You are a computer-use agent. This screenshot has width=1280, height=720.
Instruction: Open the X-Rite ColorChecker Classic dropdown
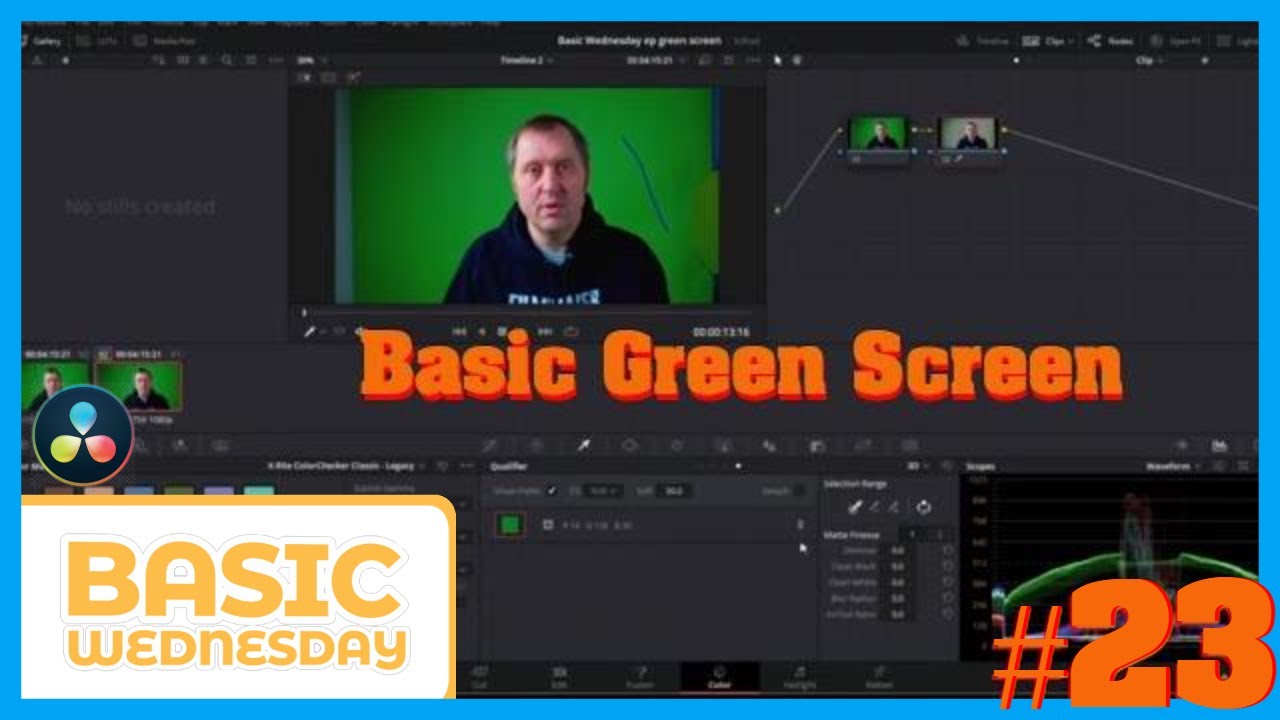pyautogui.click(x=349, y=467)
